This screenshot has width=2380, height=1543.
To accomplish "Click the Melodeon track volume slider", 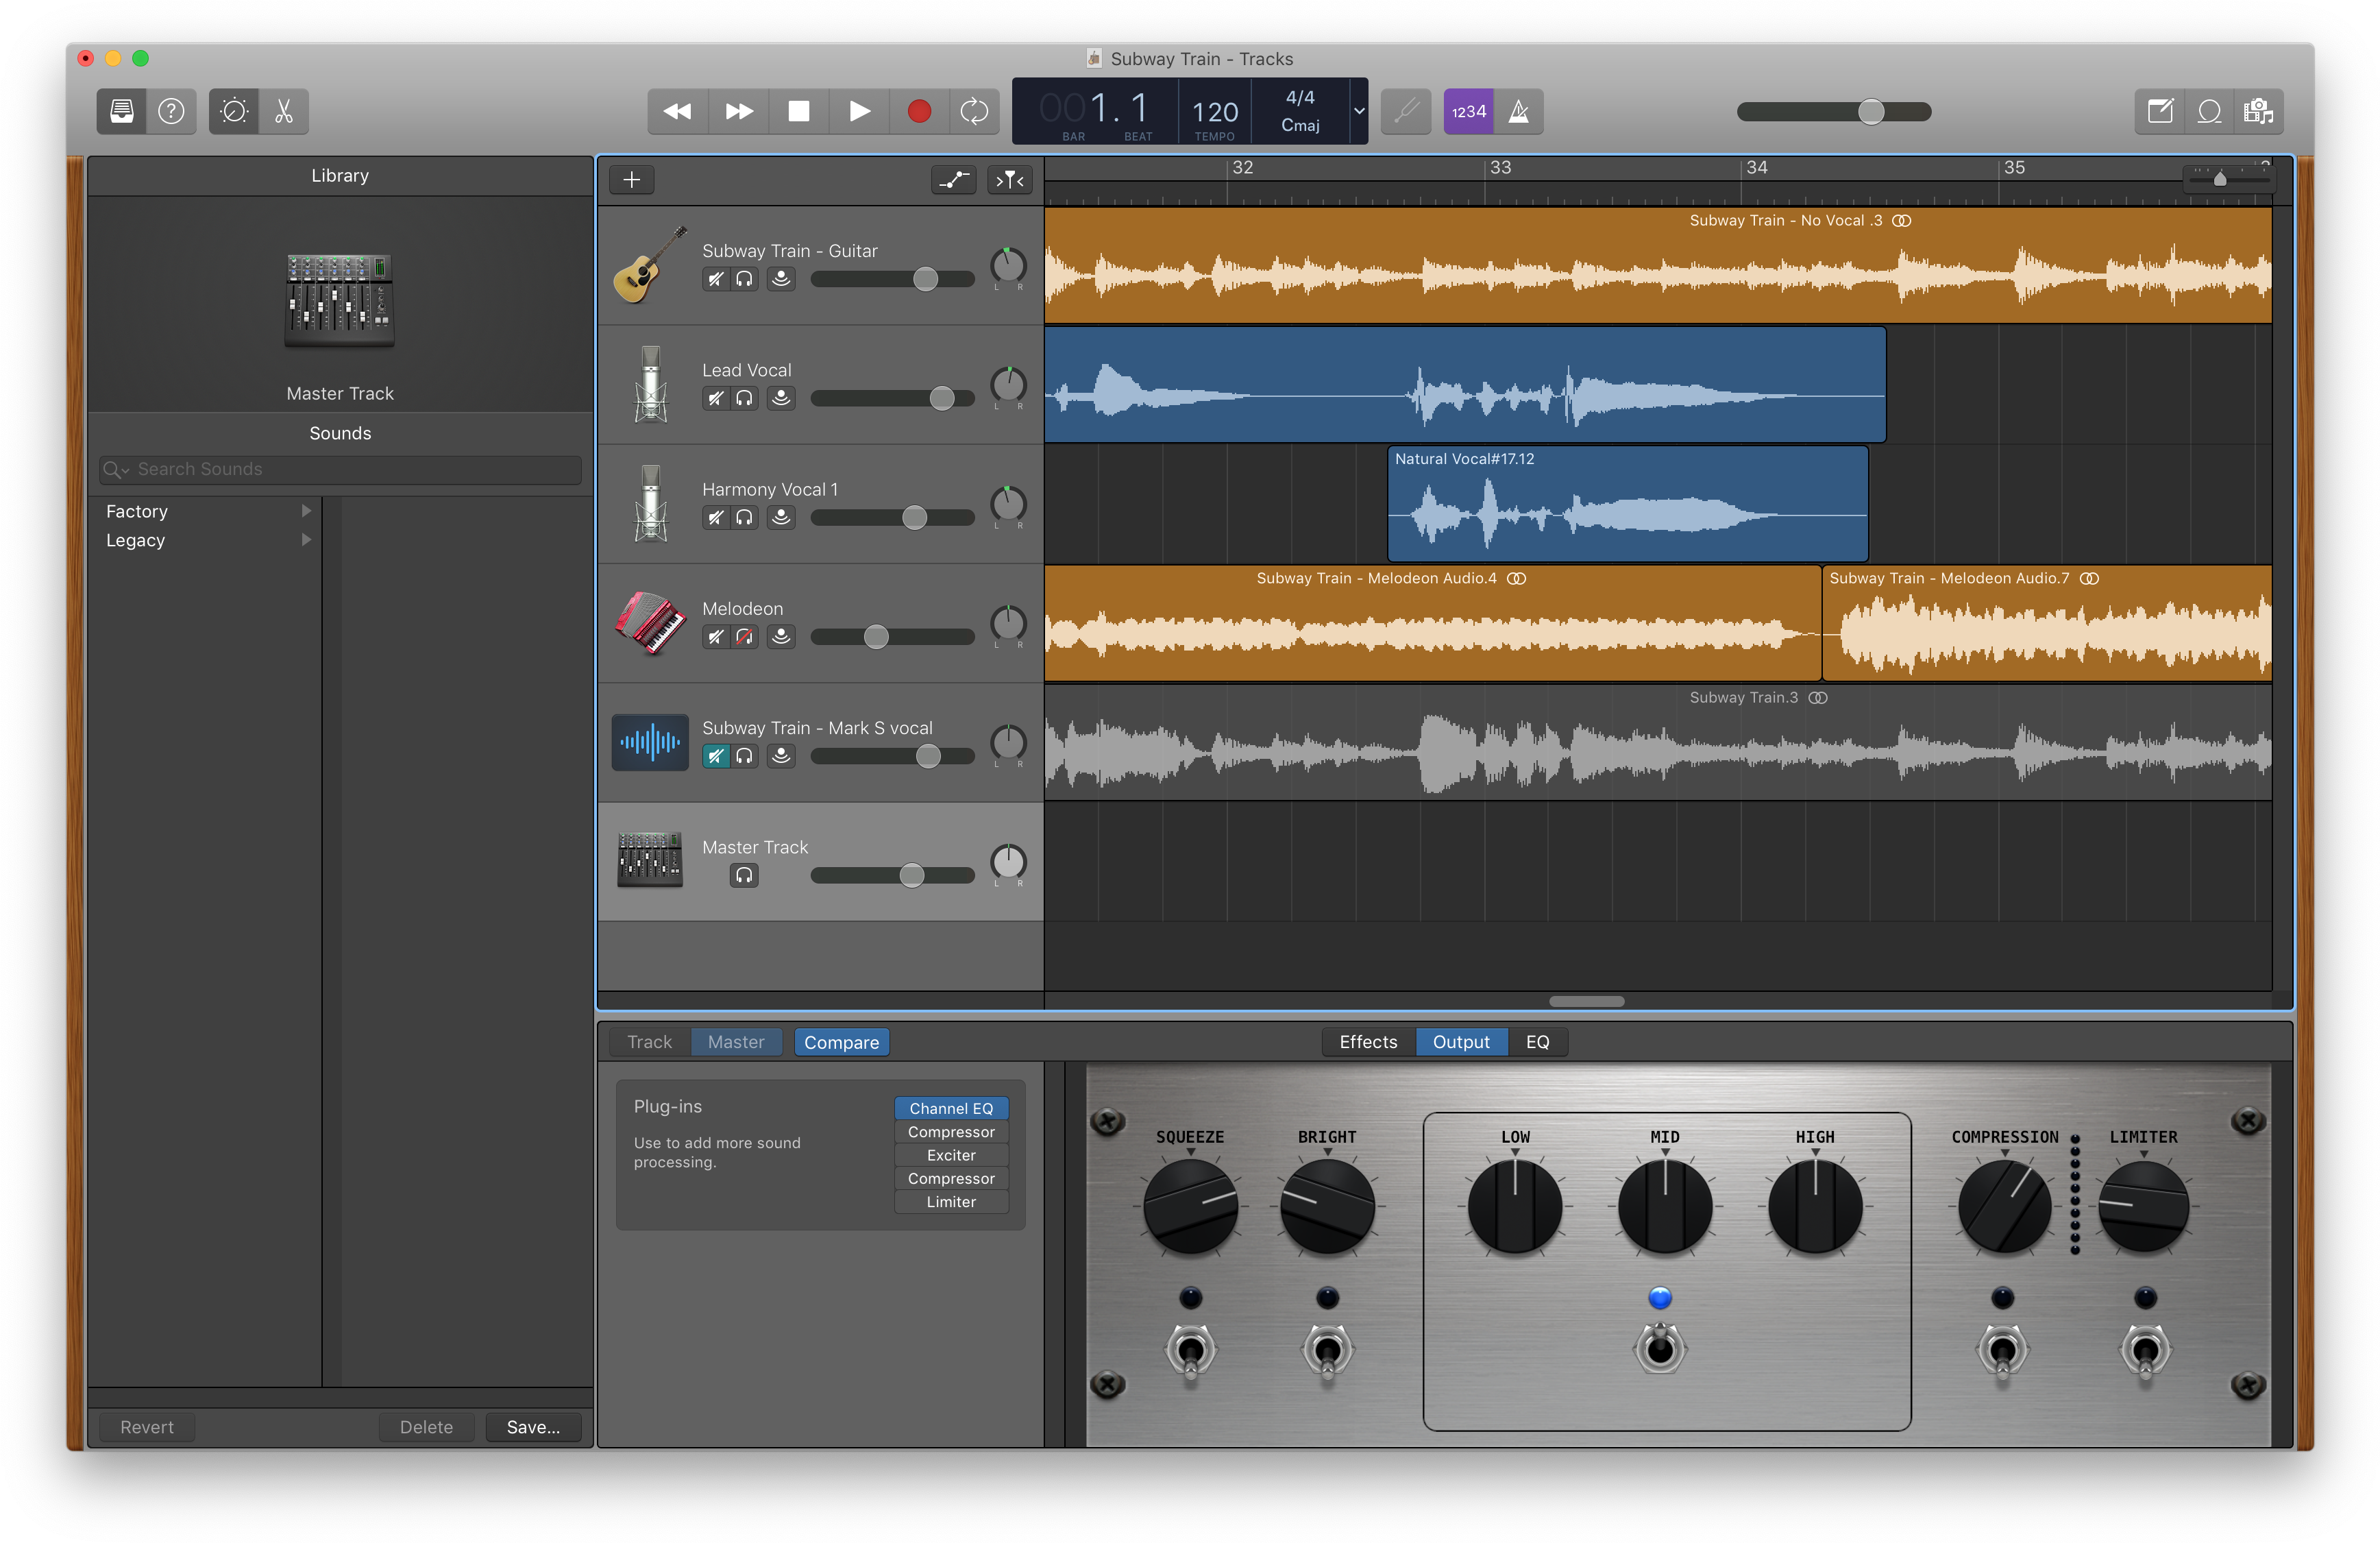I will (876, 637).
